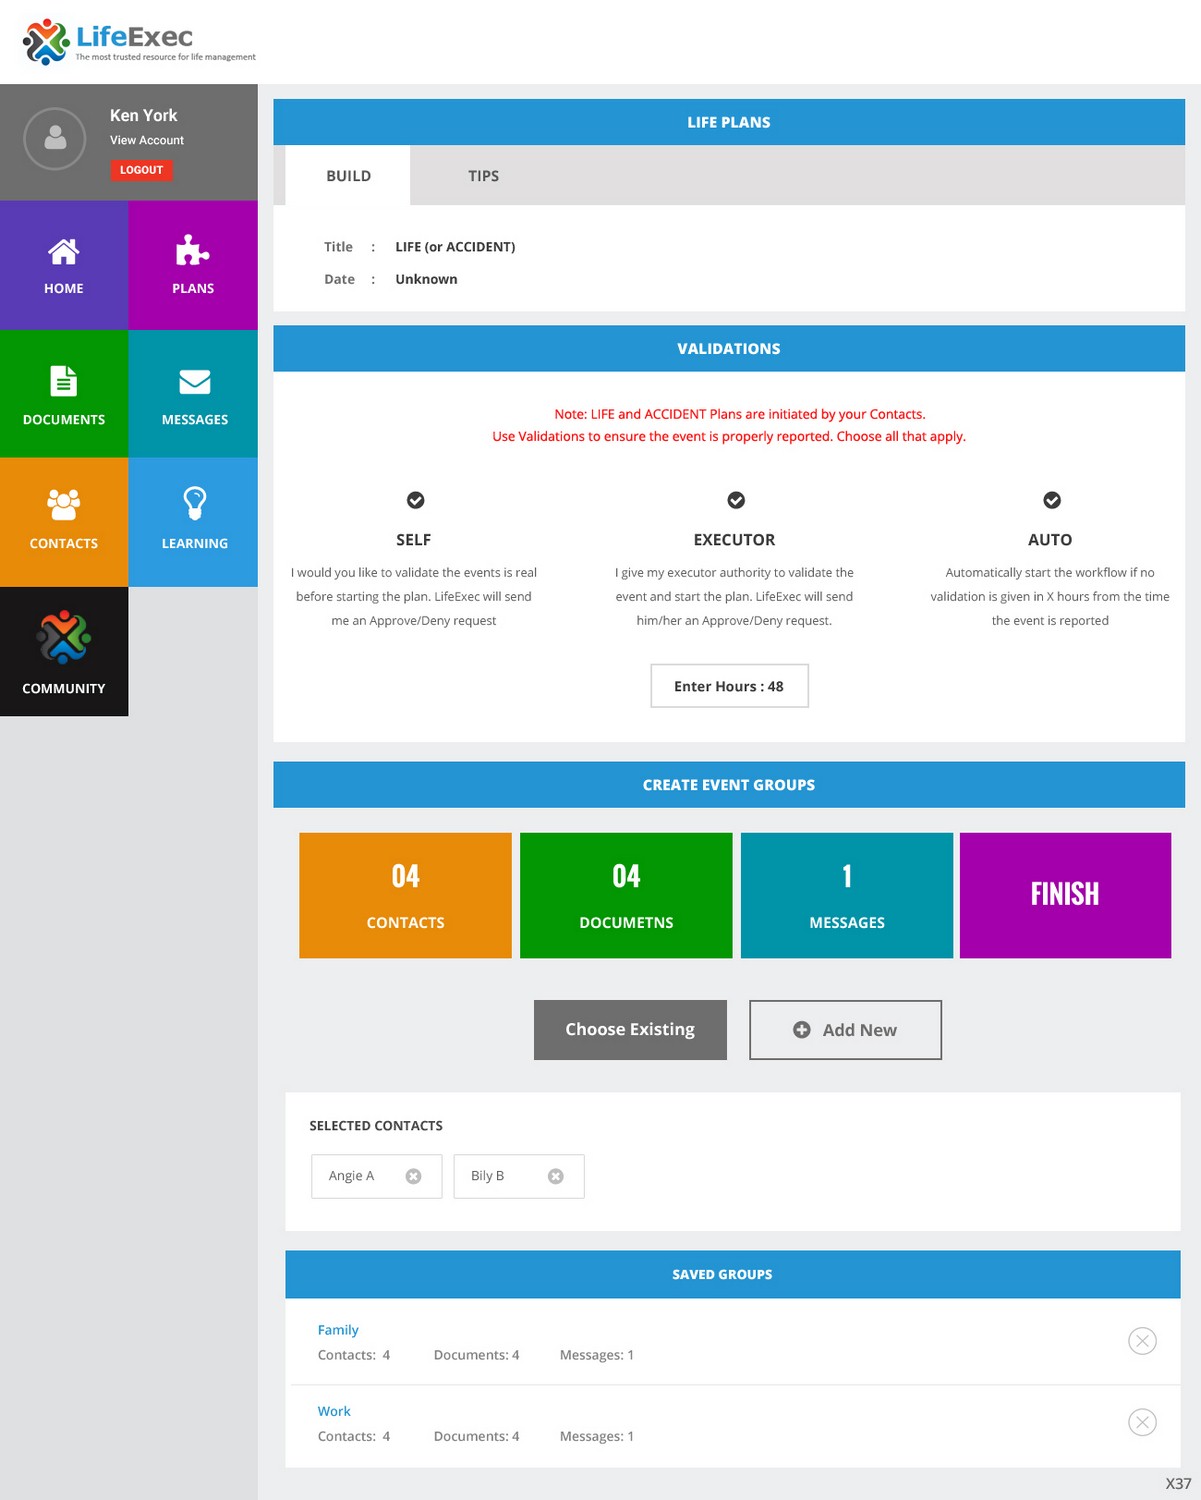Remove Angie A from selected contacts
The height and width of the screenshot is (1500, 1201).
point(413,1176)
